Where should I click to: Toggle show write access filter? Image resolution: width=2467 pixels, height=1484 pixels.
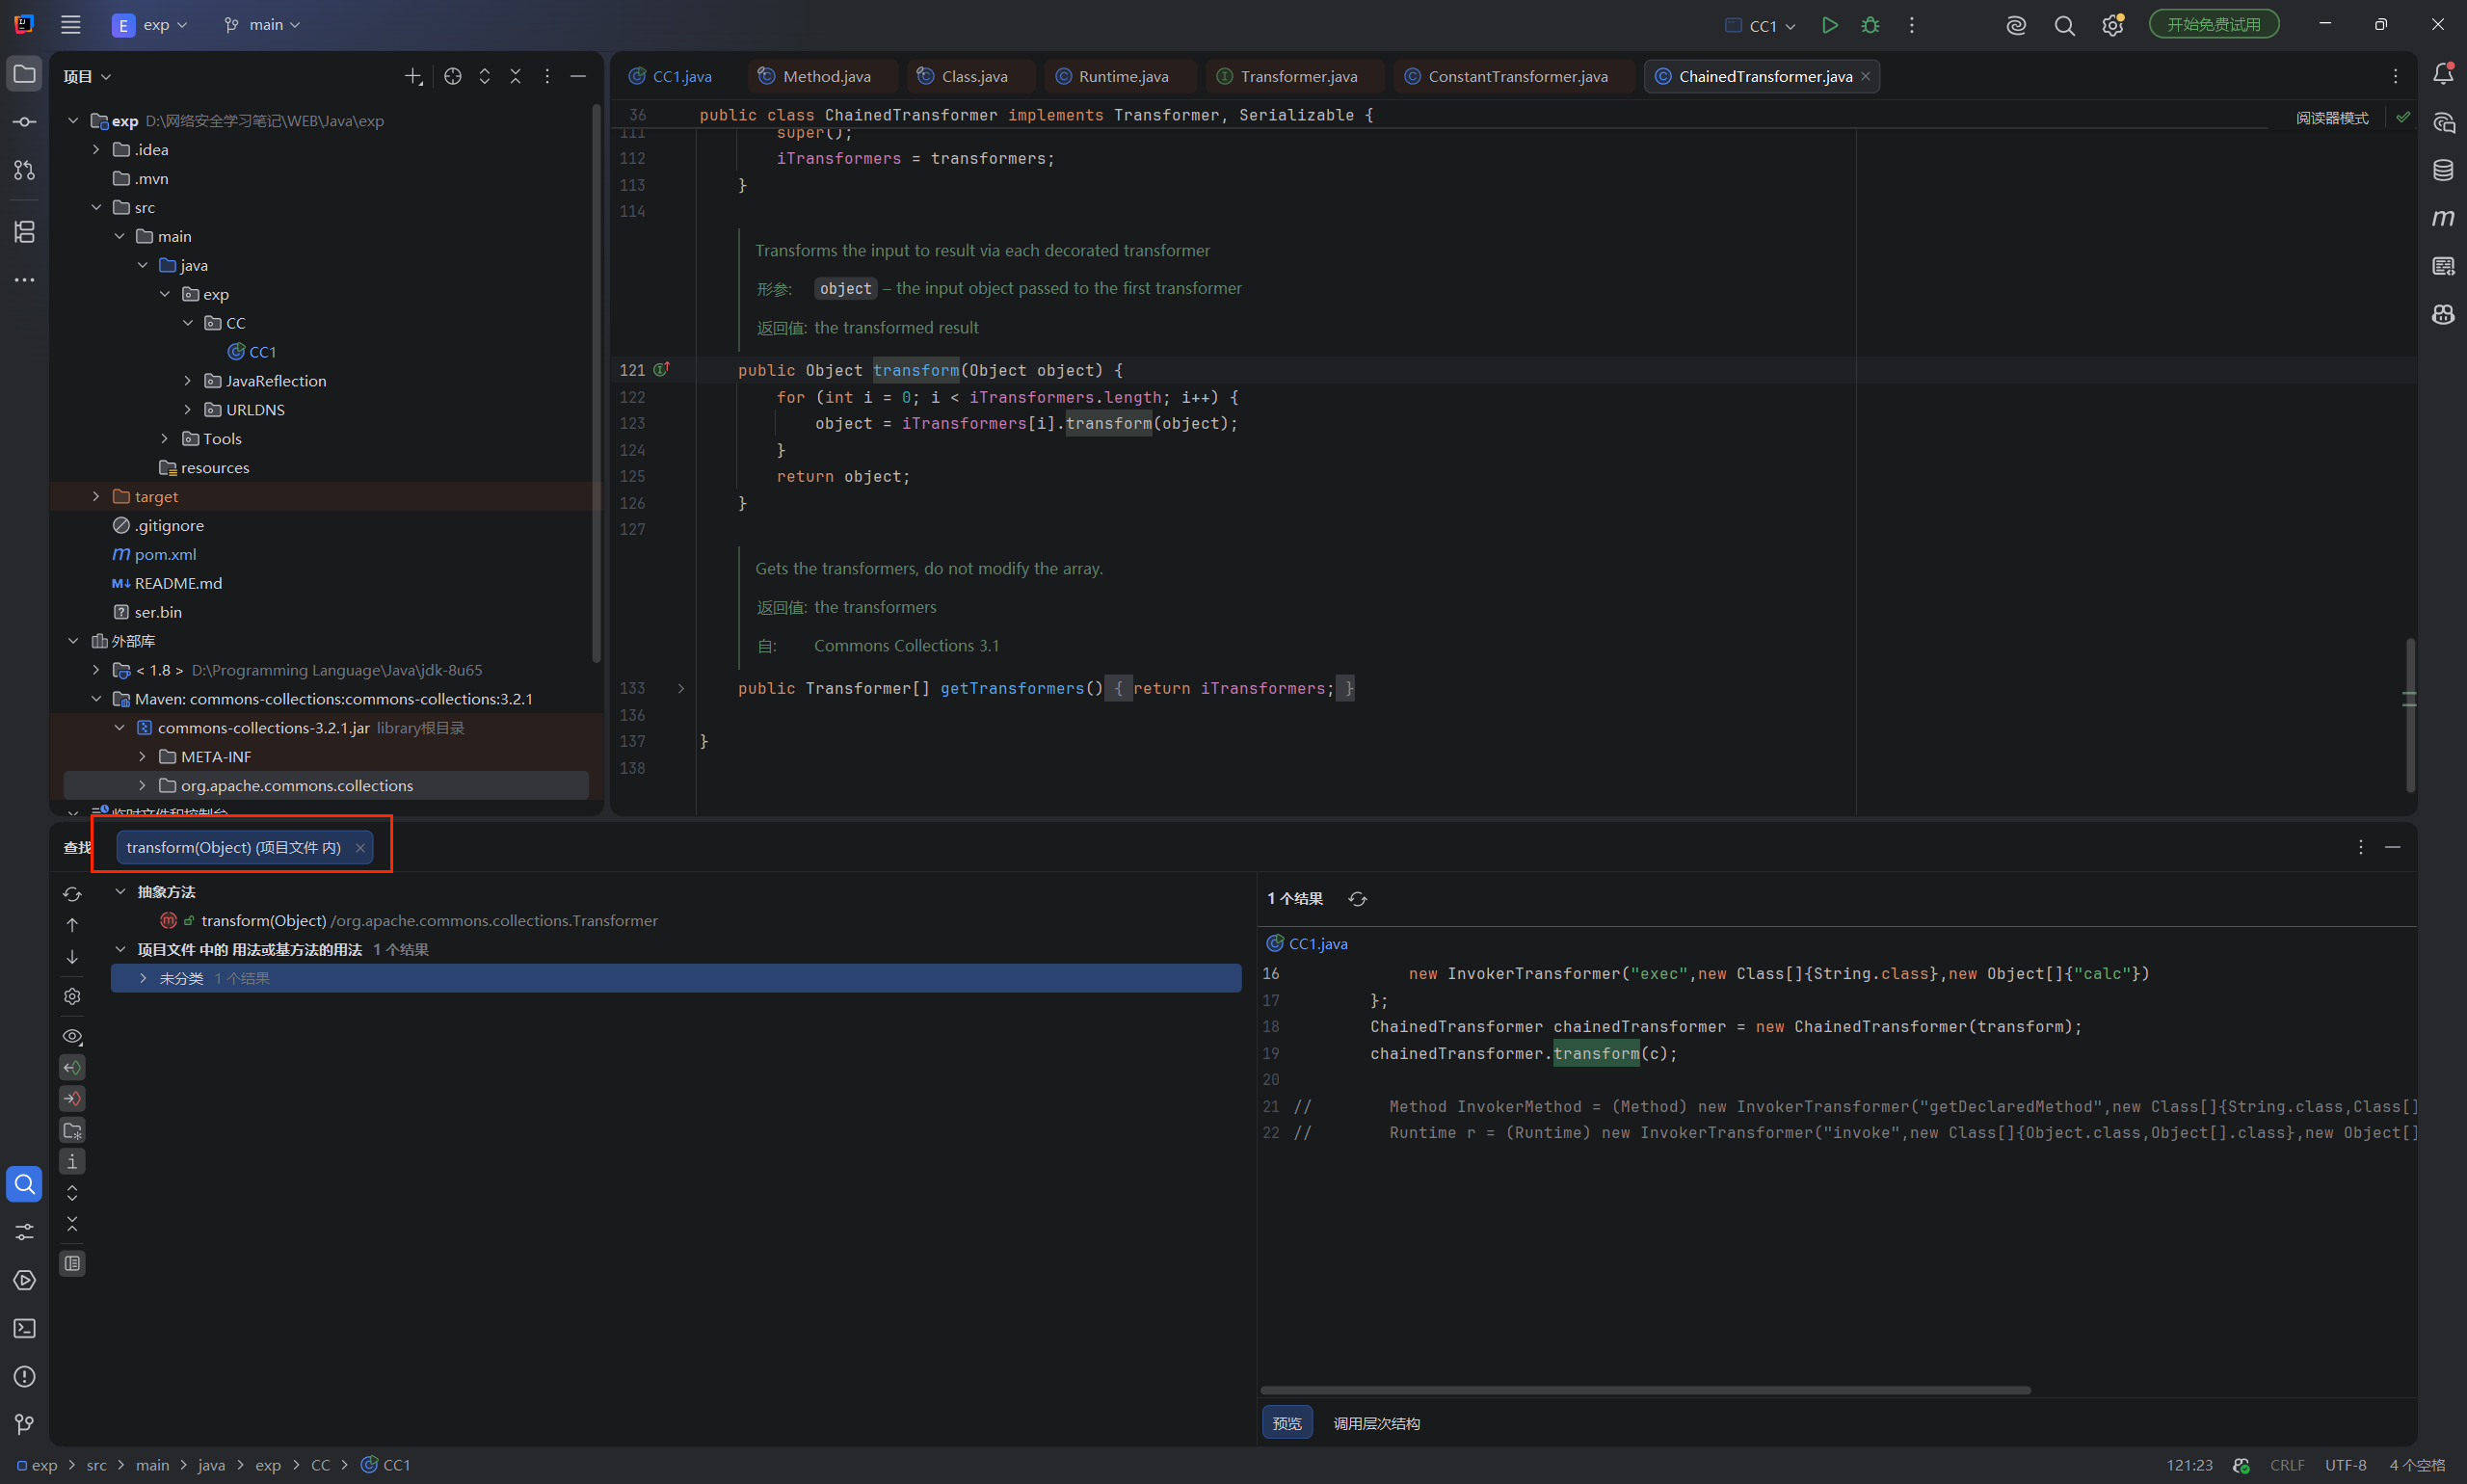tap(72, 1098)
